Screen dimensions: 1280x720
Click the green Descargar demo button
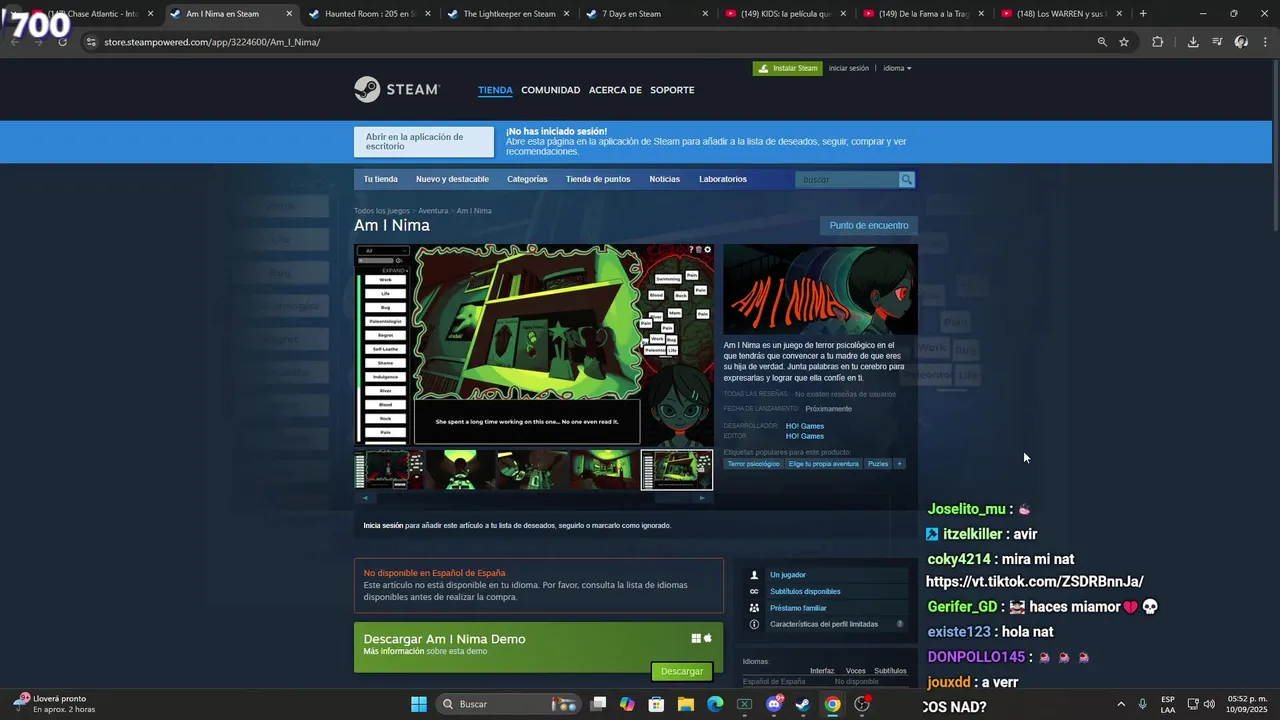click(682, 671)
